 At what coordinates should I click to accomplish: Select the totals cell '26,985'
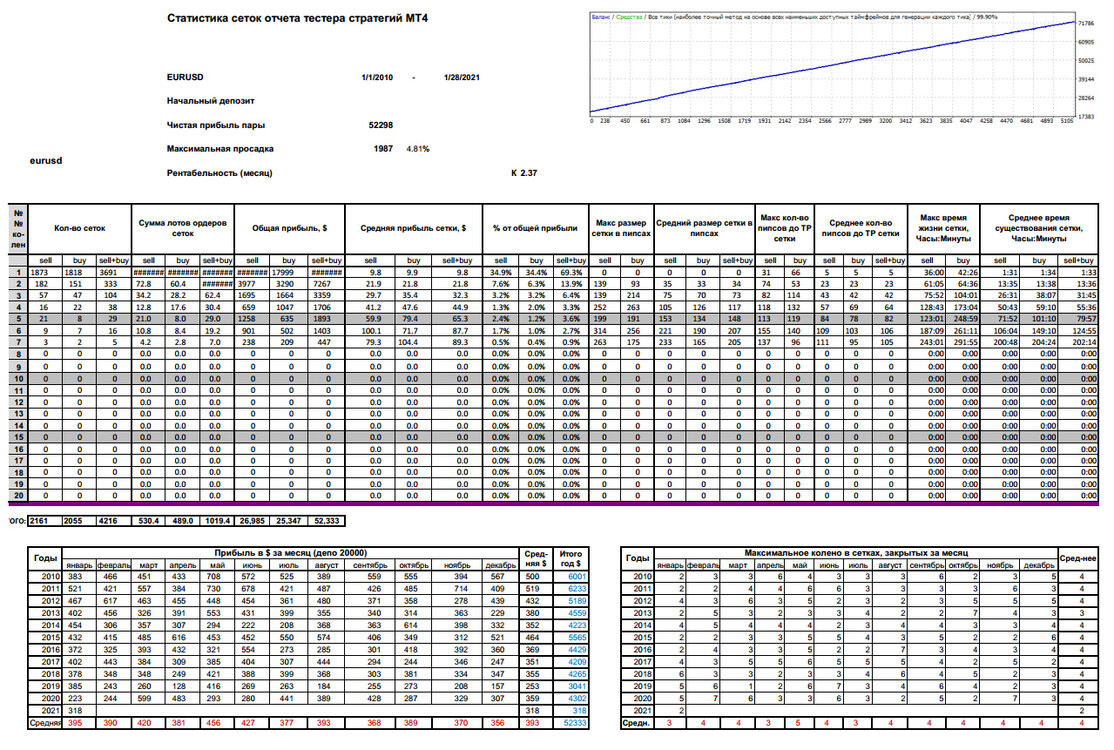(252, 521)
